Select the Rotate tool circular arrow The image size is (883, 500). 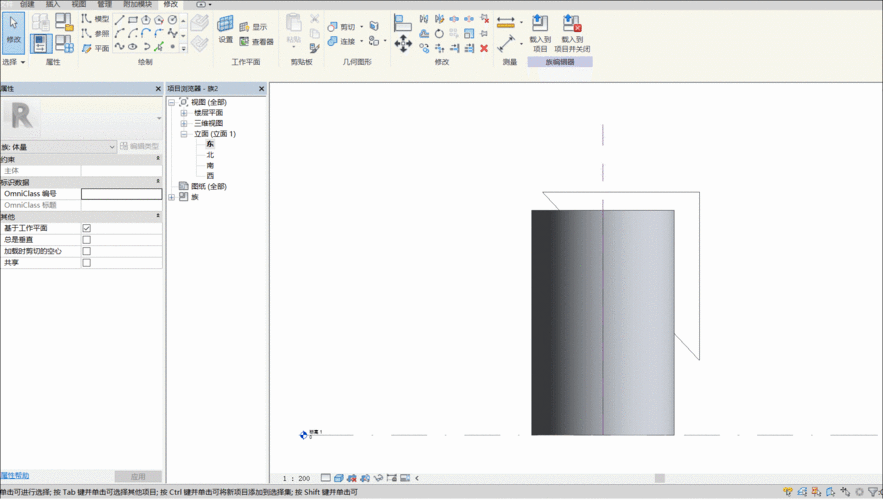[439, 34]
